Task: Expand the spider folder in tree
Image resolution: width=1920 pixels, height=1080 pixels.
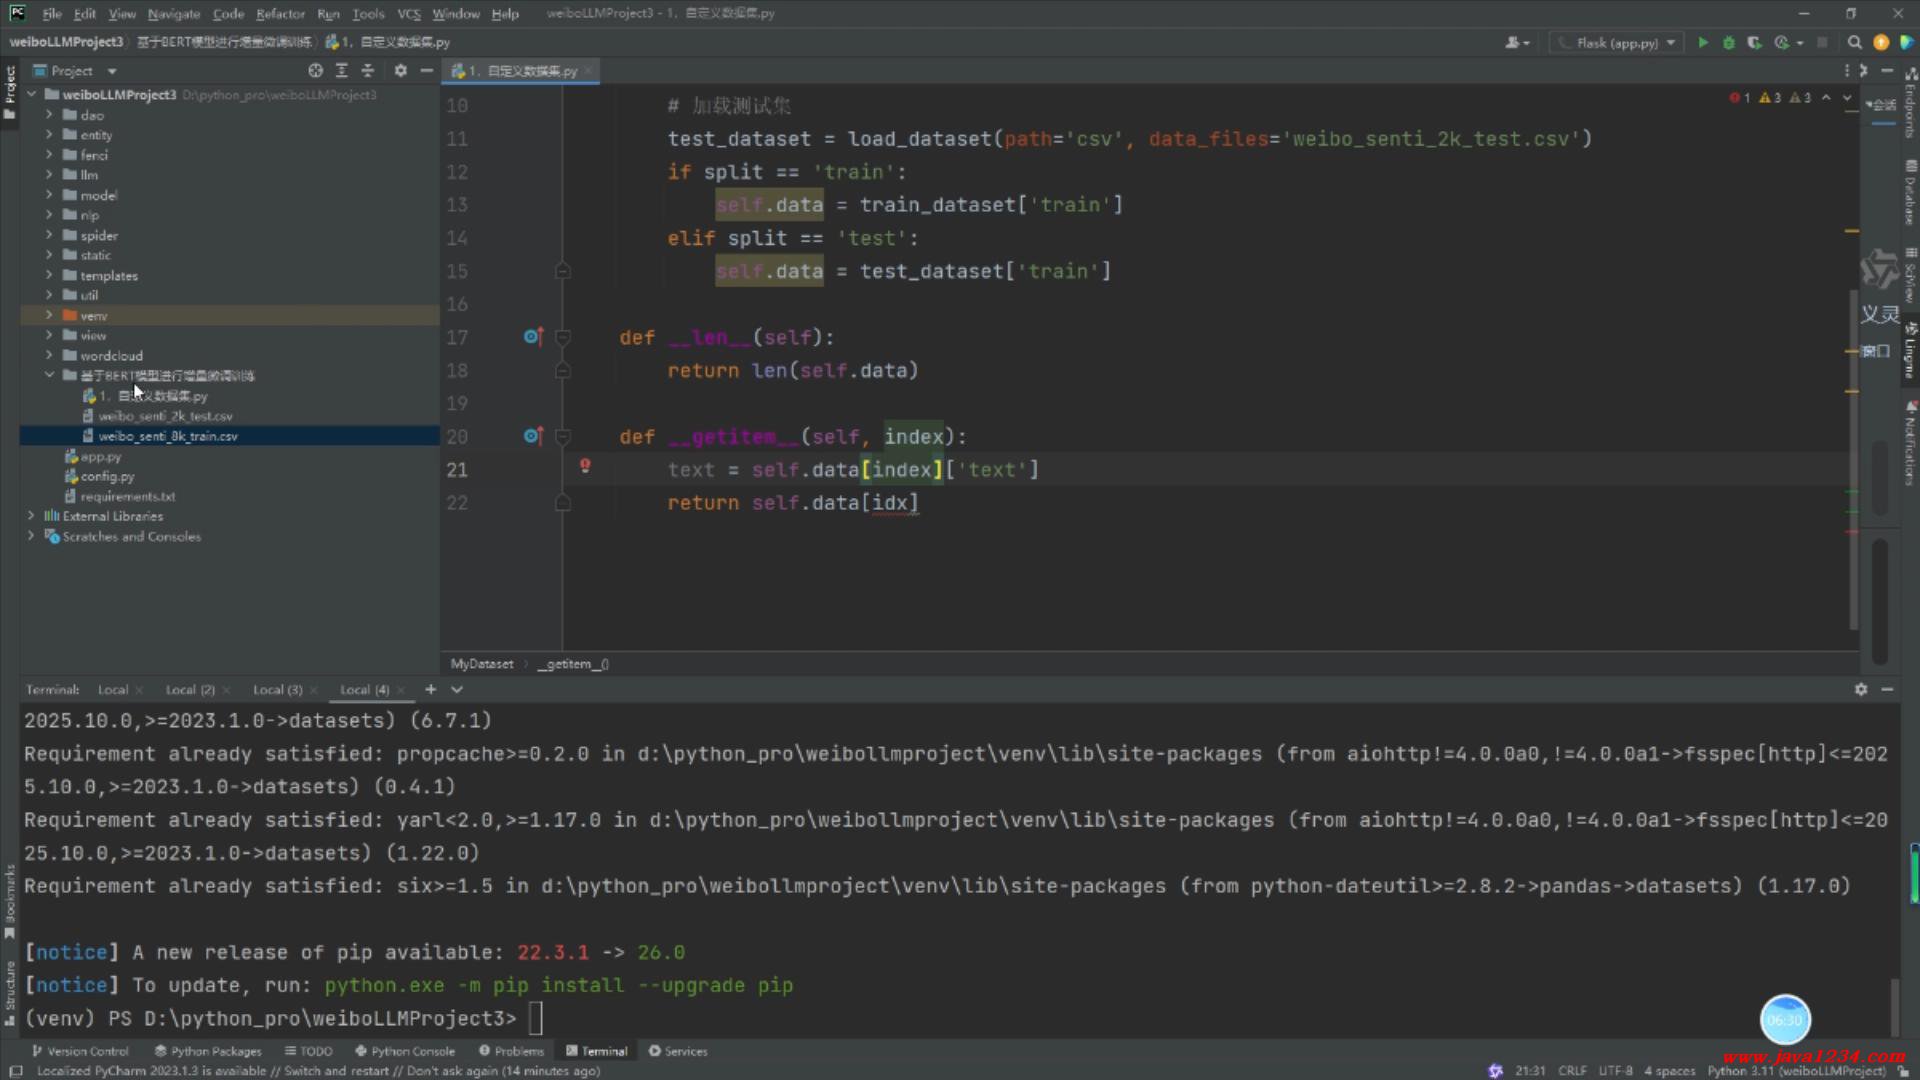Action: pyautogui.click(x=49, y=236)
